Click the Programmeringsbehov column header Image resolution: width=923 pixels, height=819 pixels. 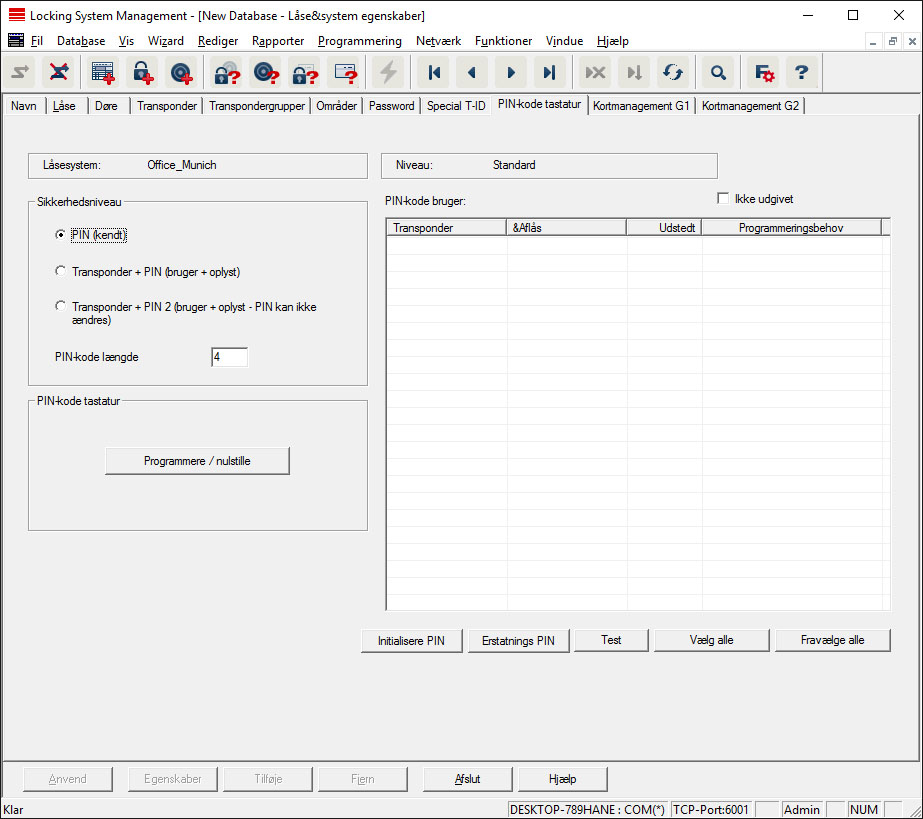[x=790, y=228]
